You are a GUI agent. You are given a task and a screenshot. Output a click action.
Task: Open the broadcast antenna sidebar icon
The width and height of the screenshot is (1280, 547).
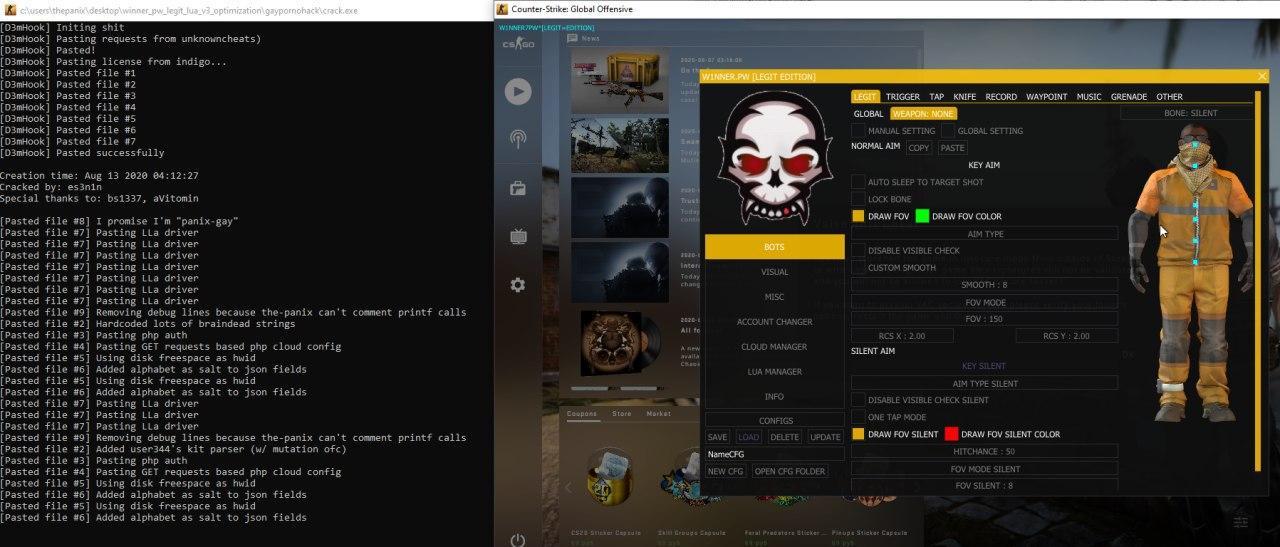tap(518, 140)
